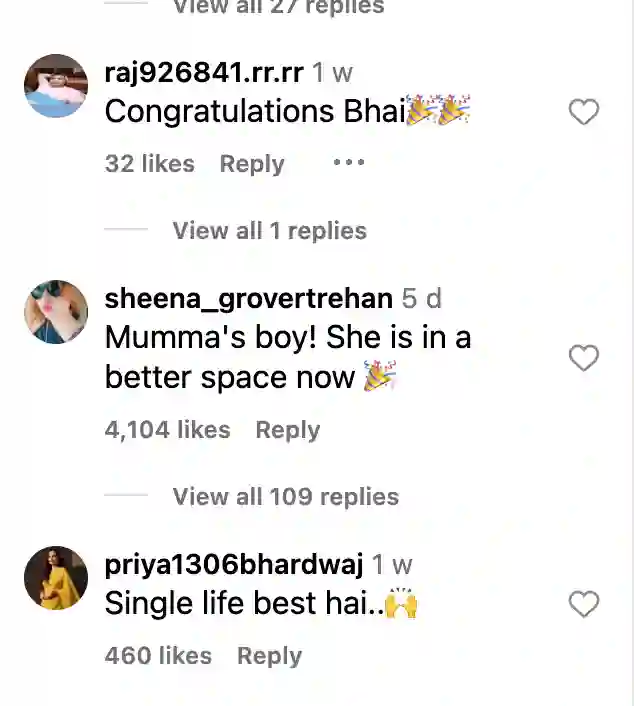View 4,104 likes list
Viewport: 634px width, 706px height.
[167, 430]
